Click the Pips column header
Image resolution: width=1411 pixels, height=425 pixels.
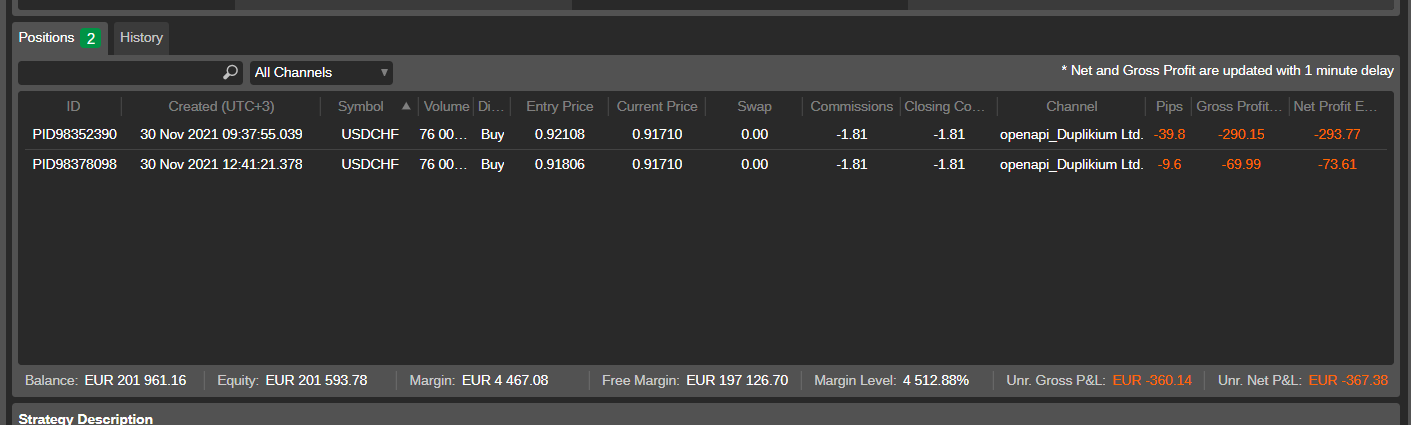pos(1169,106)
